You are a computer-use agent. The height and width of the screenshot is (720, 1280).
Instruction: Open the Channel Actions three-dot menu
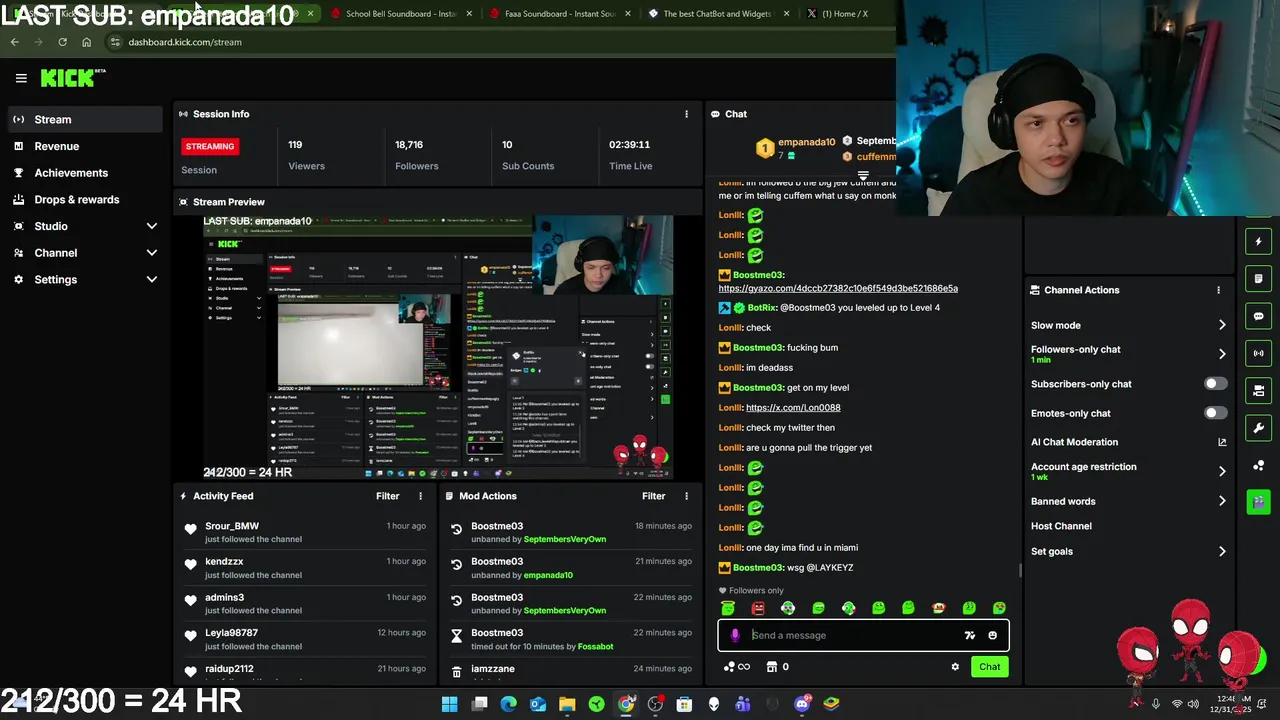click(x=1218, y=290)
